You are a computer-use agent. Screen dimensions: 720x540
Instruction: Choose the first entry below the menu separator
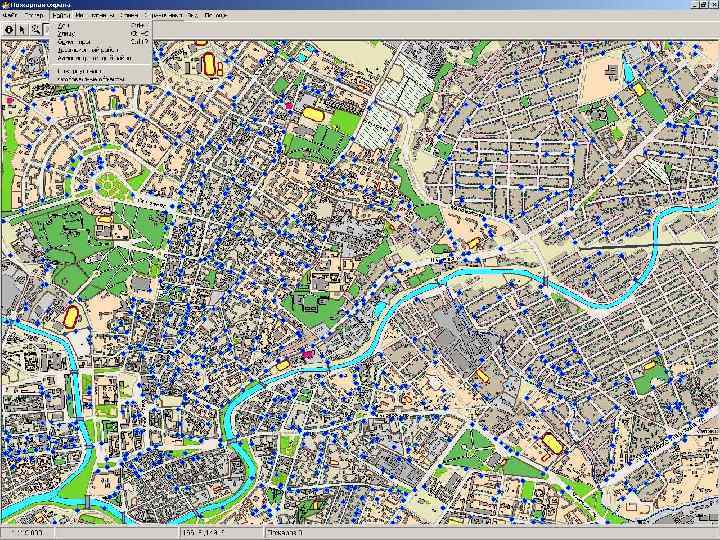(101, 72)
